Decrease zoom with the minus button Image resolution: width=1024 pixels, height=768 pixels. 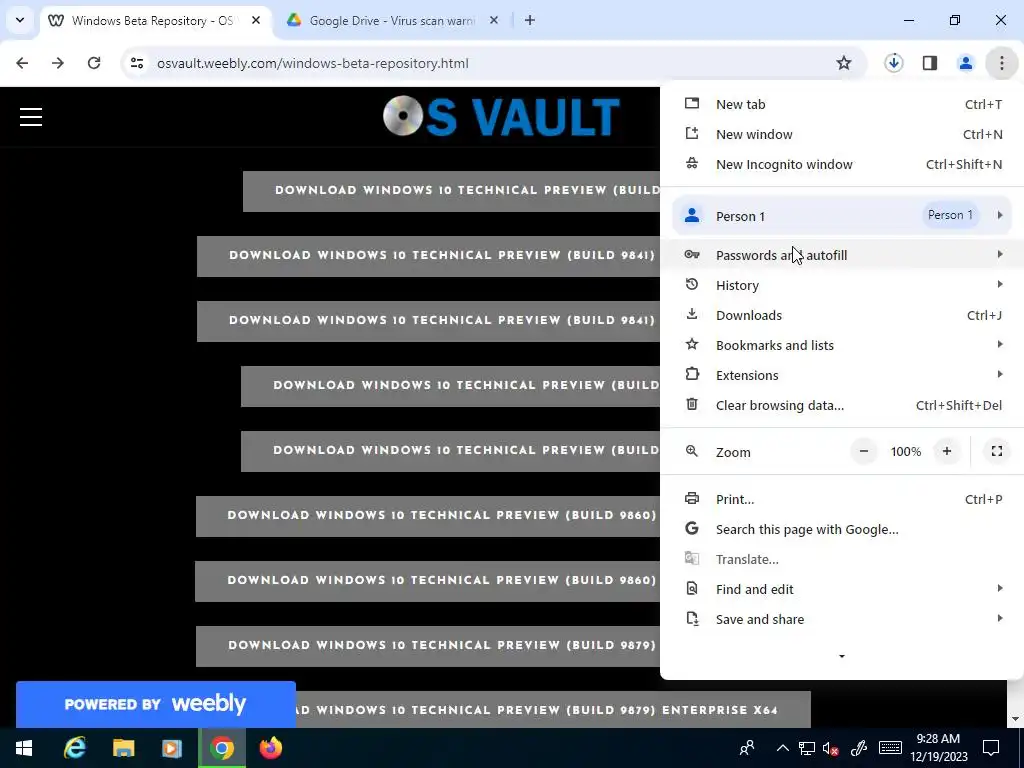click(x=863, y=451)
